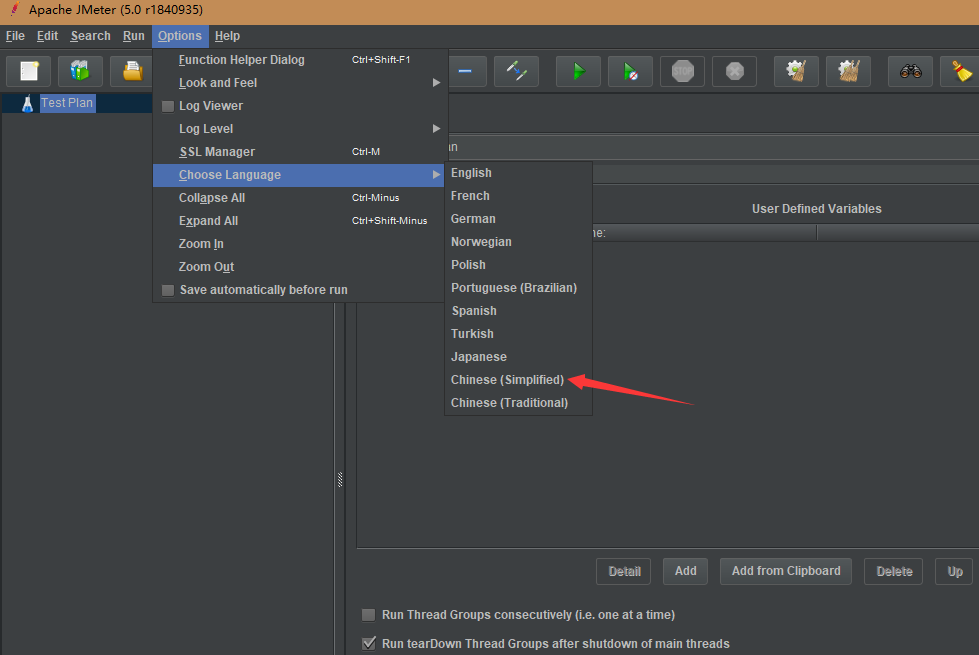Close the Options menu via its header

pyautogui.click(x=180, y=36)
